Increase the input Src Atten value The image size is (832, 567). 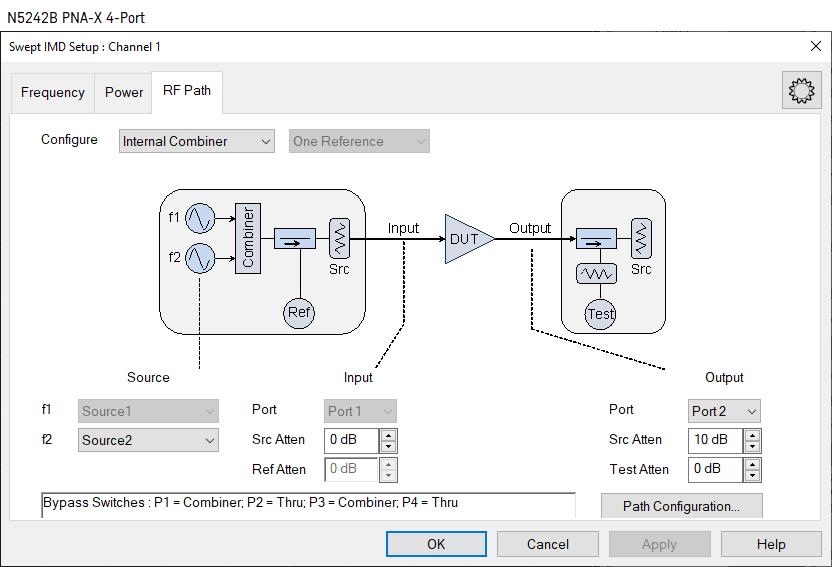(389, 435)
